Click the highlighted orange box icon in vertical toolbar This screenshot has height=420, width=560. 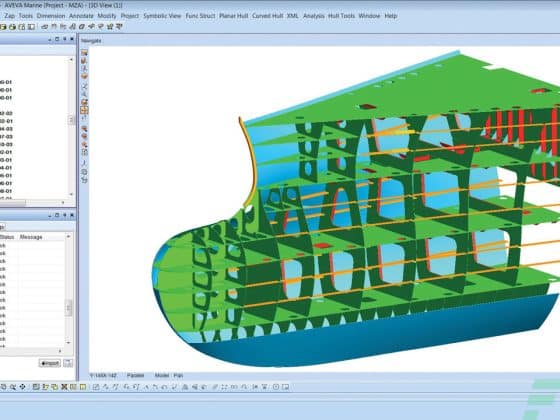click(x=84, y=110)
